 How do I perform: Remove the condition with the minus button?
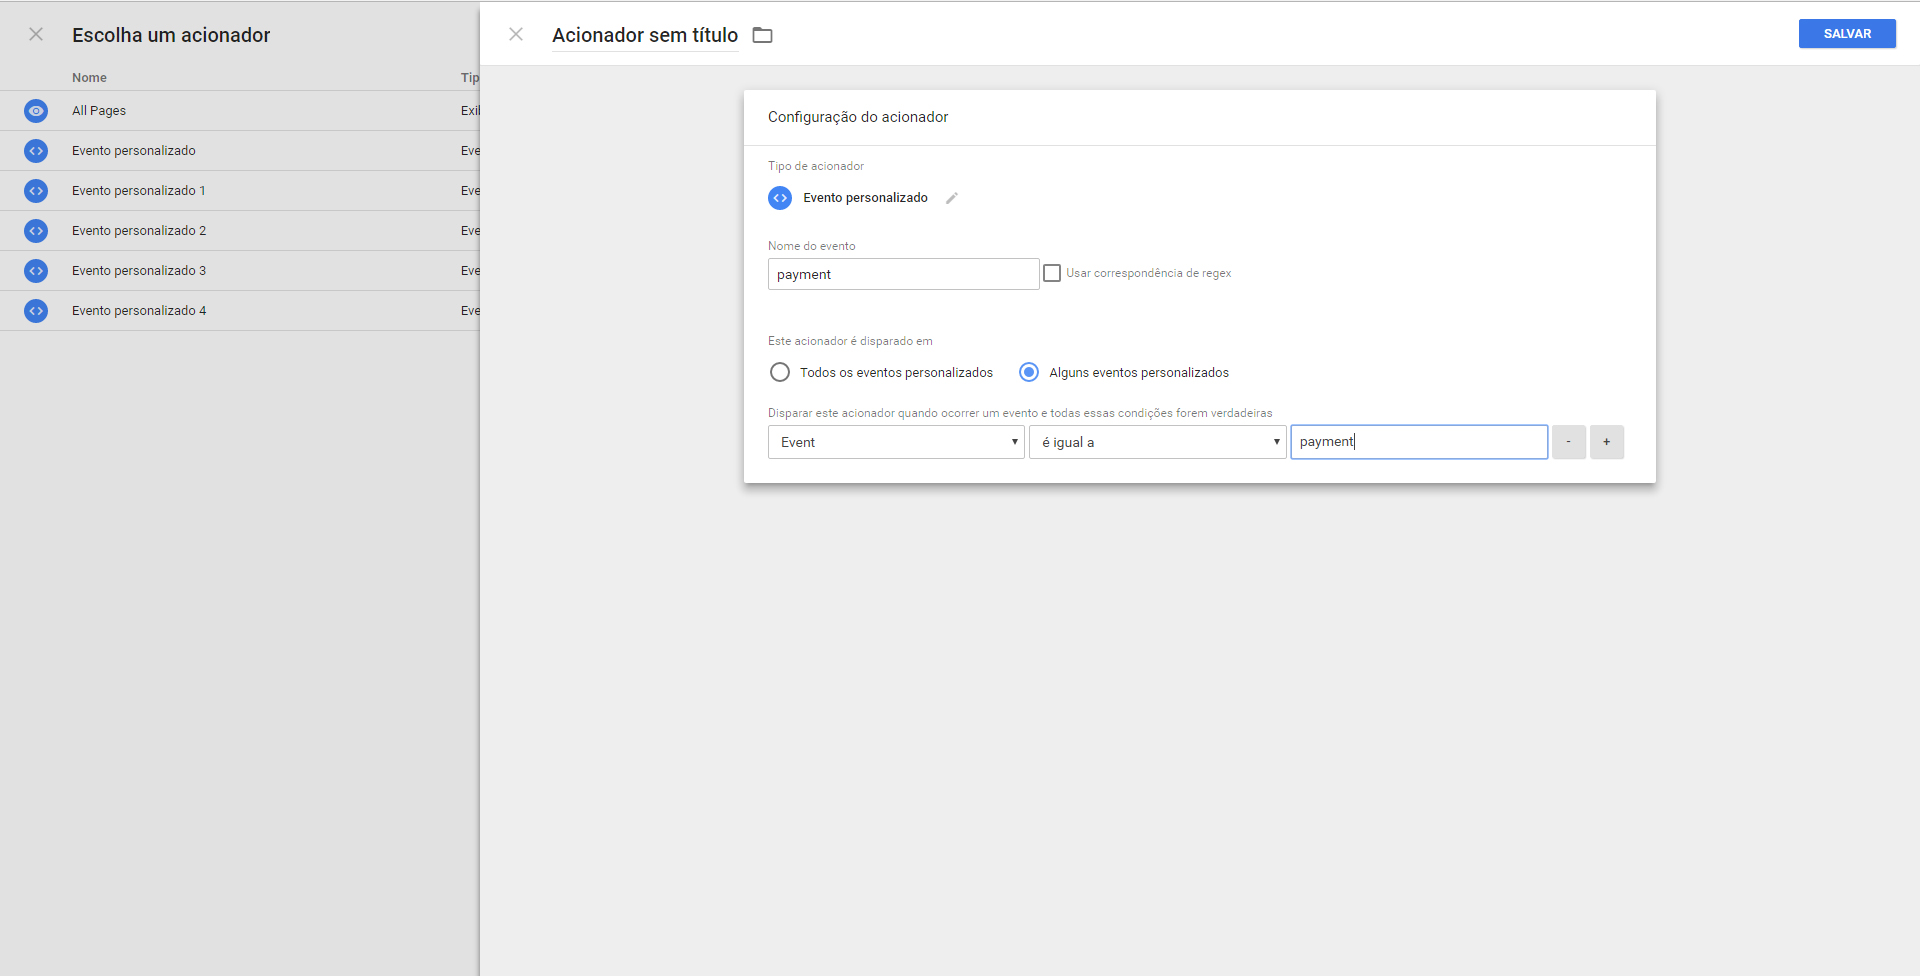point(1568,441)
